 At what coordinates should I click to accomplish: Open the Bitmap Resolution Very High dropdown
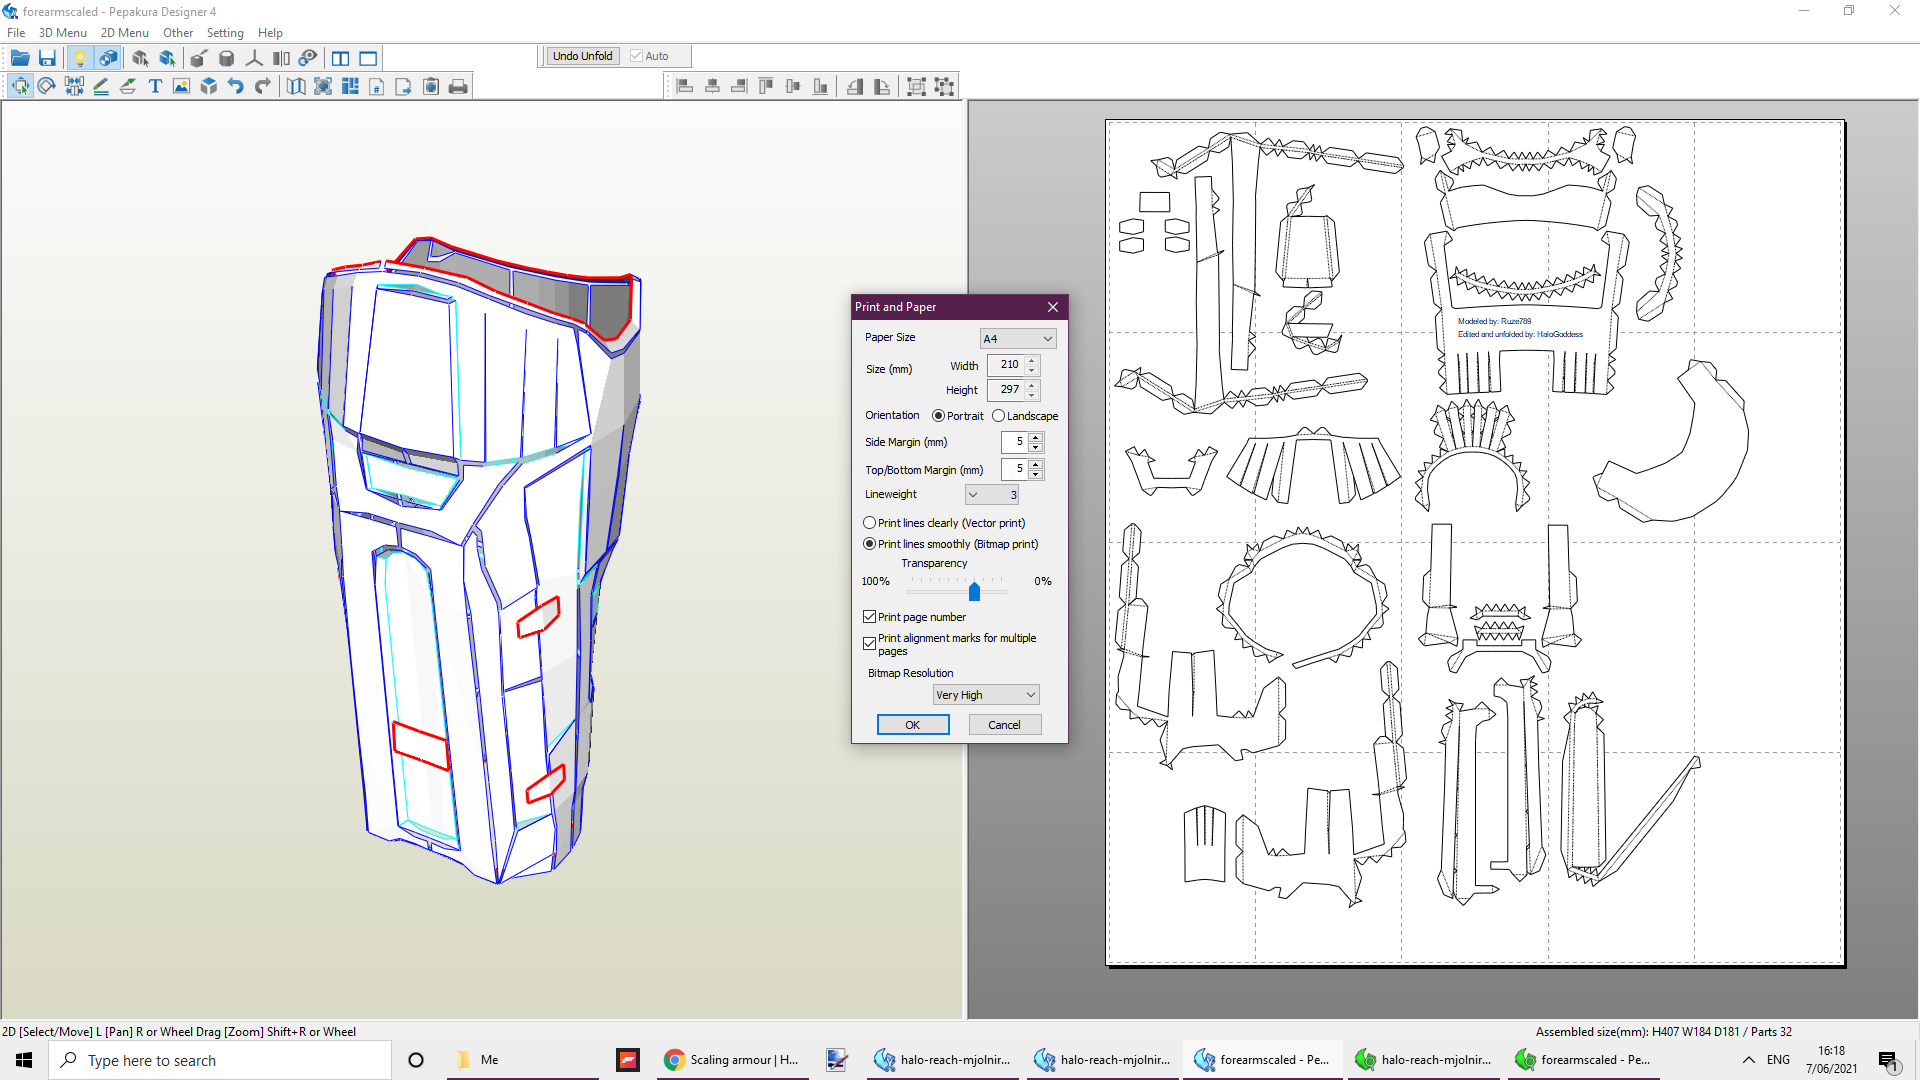point(986,695)
